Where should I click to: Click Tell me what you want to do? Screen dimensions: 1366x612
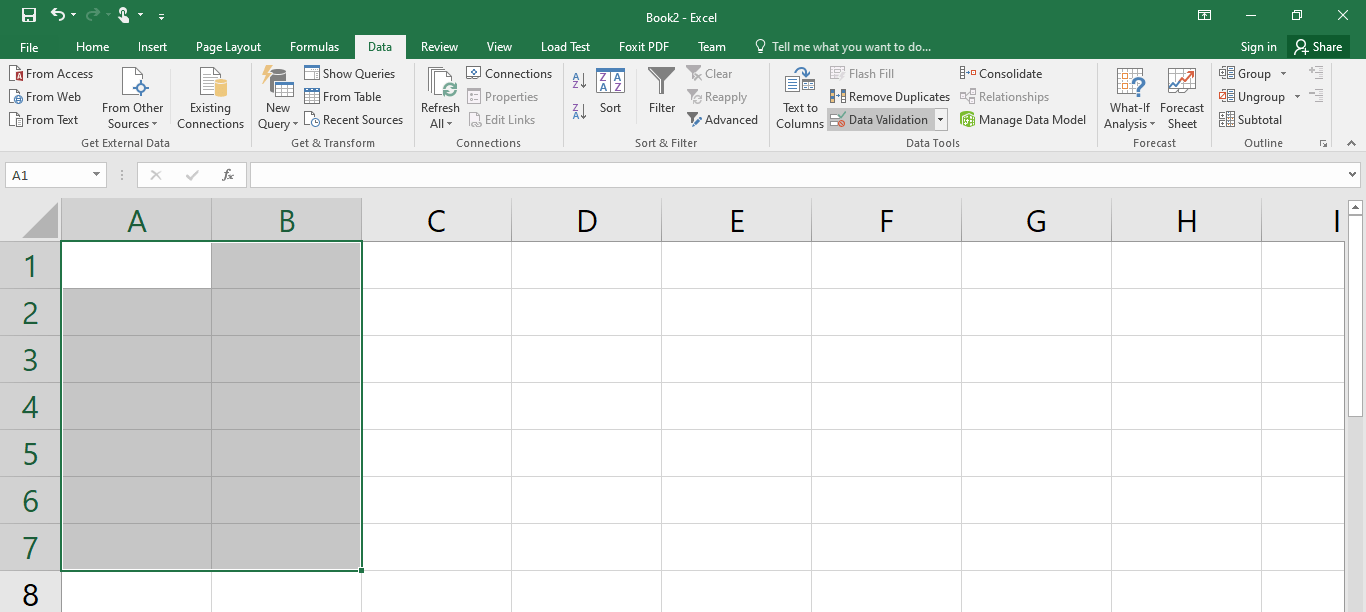tap(842, 47)
